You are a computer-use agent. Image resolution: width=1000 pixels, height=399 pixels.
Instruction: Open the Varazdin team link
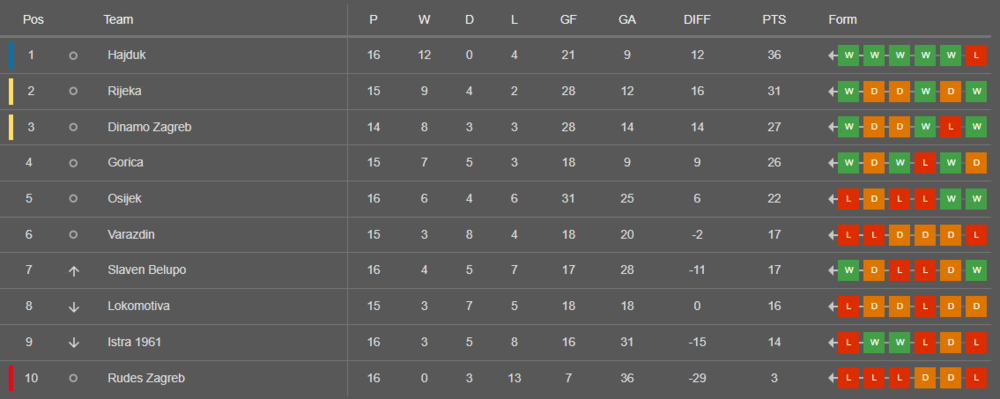131,235
